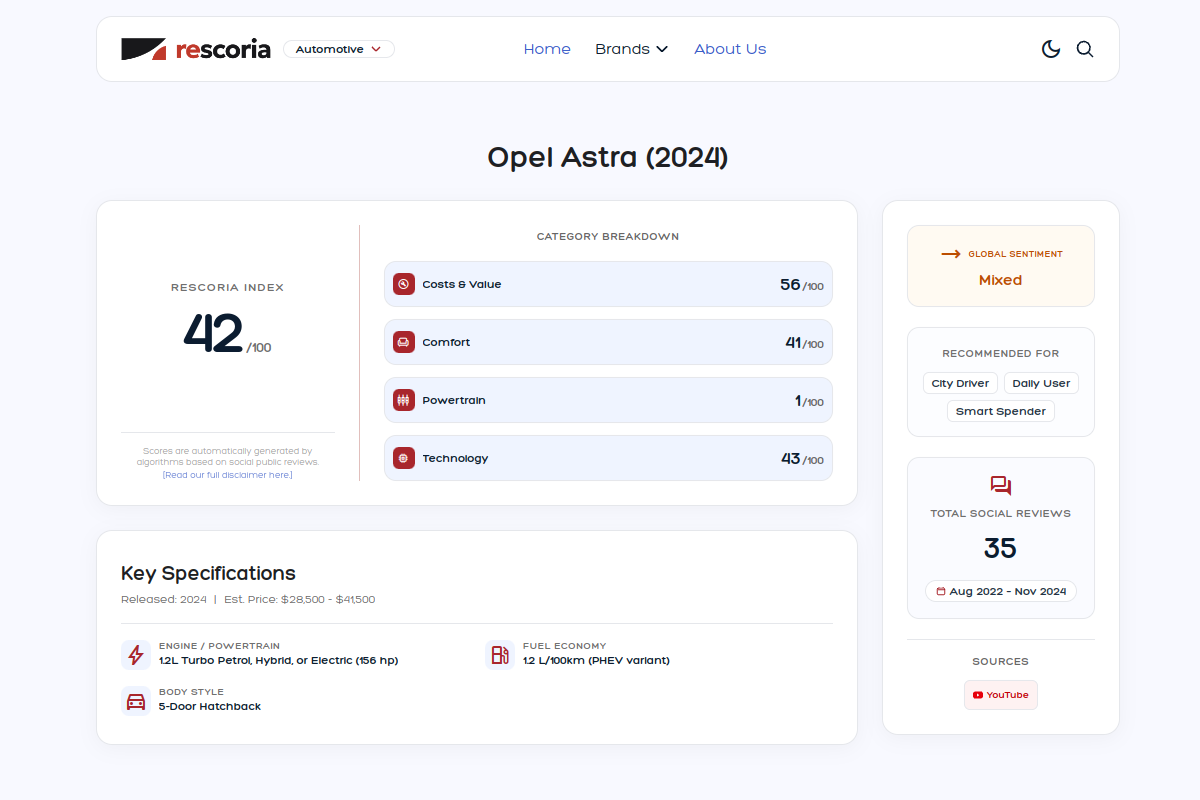Click the Mixed sentiment label
Image resolution: width=1200 pixels, height=800 pixels.
1001,280
